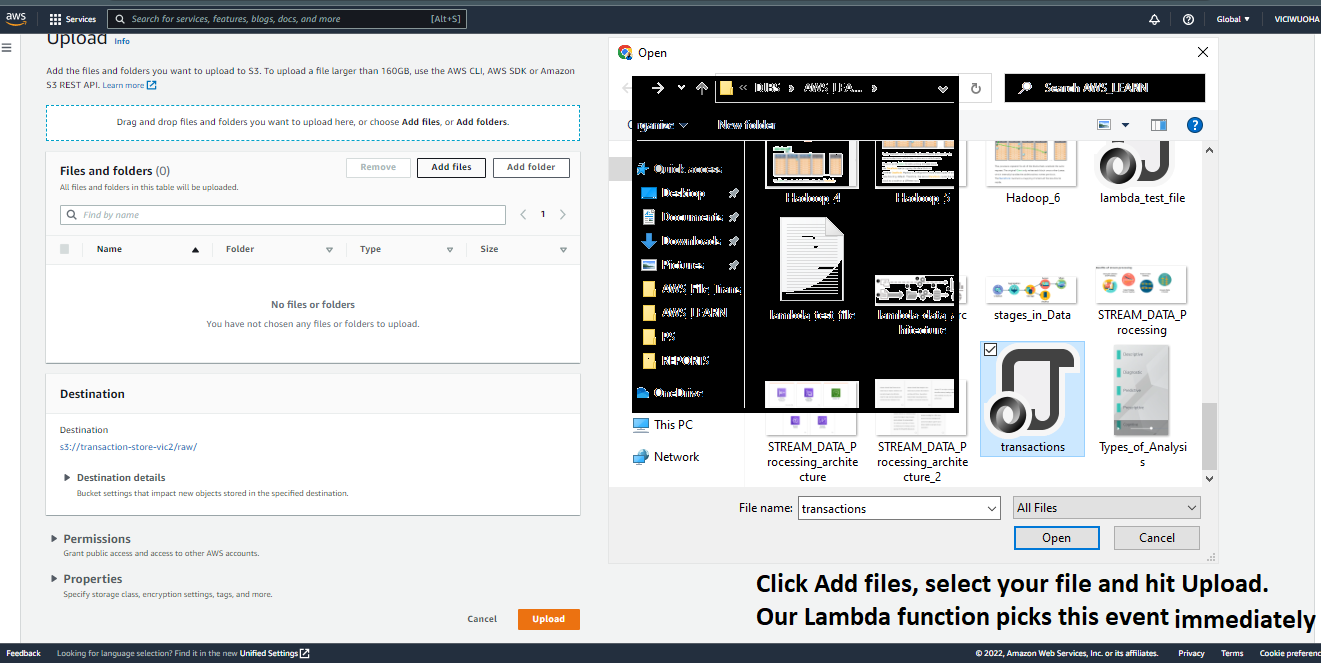This screenshot has width=1321, height=663.
Task: Click the AWS top search bar
Action: pos(286,19)
